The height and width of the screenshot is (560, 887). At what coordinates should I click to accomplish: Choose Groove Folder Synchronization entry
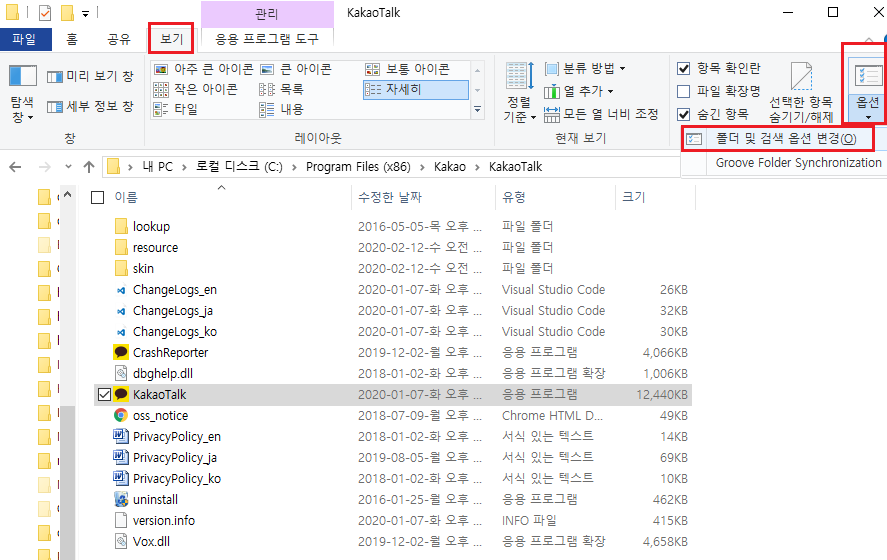pyautogui.click(x=798, y=163)
